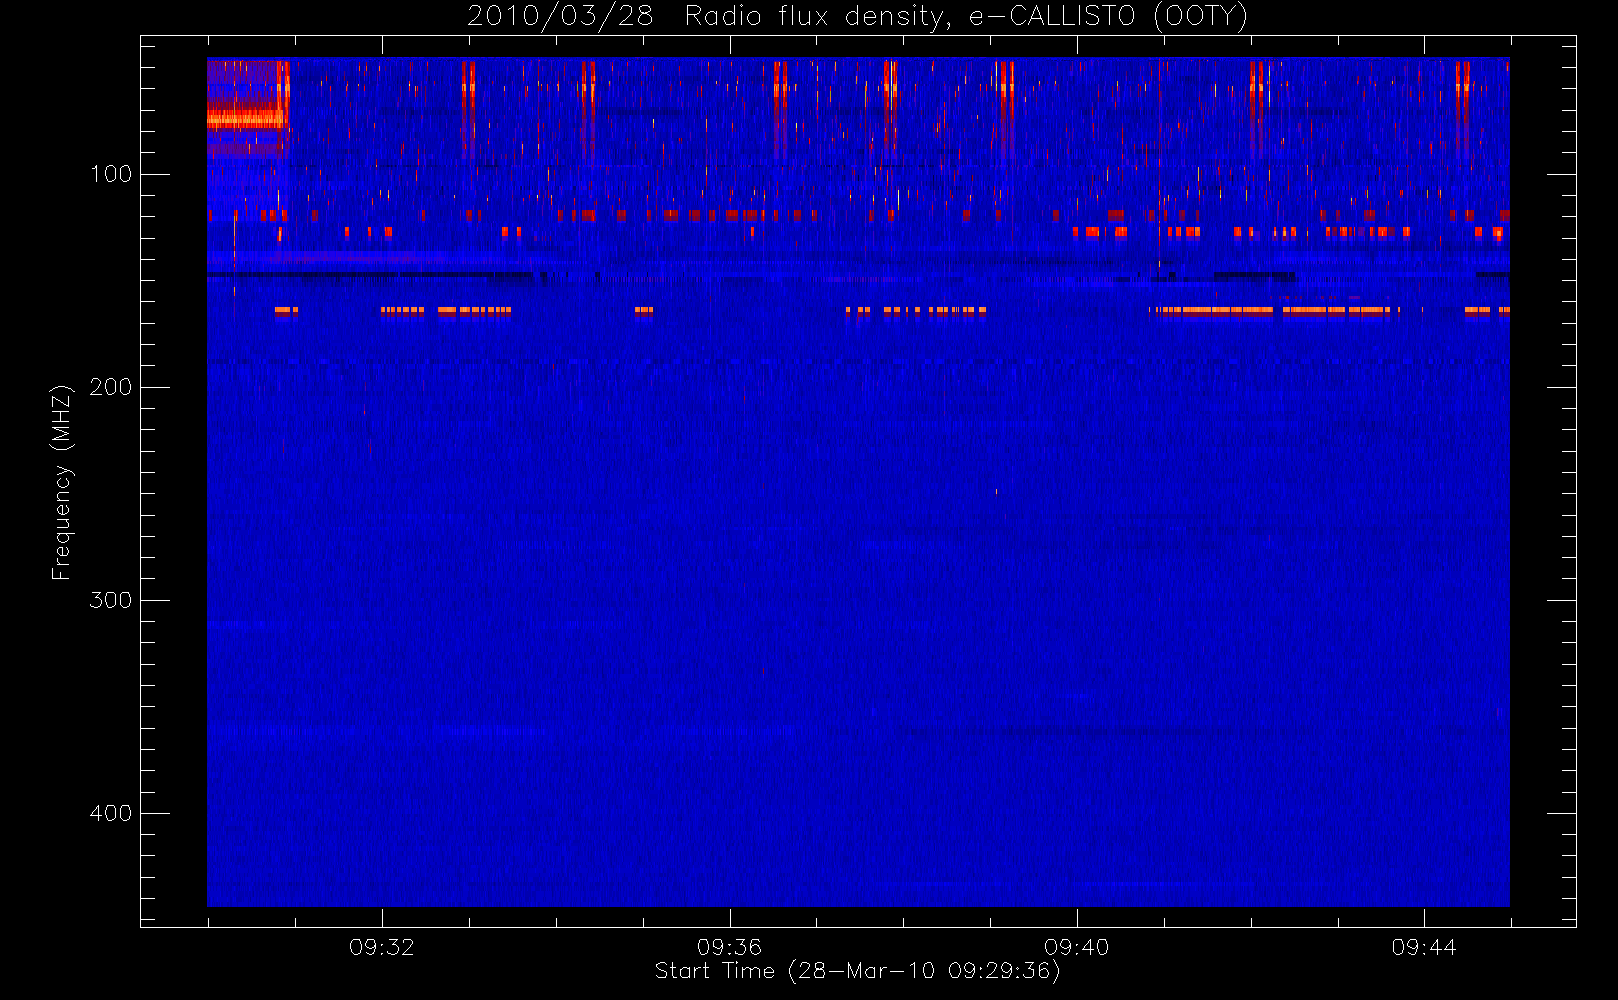Click the bright orange burst at spectrogram start
This screenshot has width=1618, height=1000.
[246, 118]
